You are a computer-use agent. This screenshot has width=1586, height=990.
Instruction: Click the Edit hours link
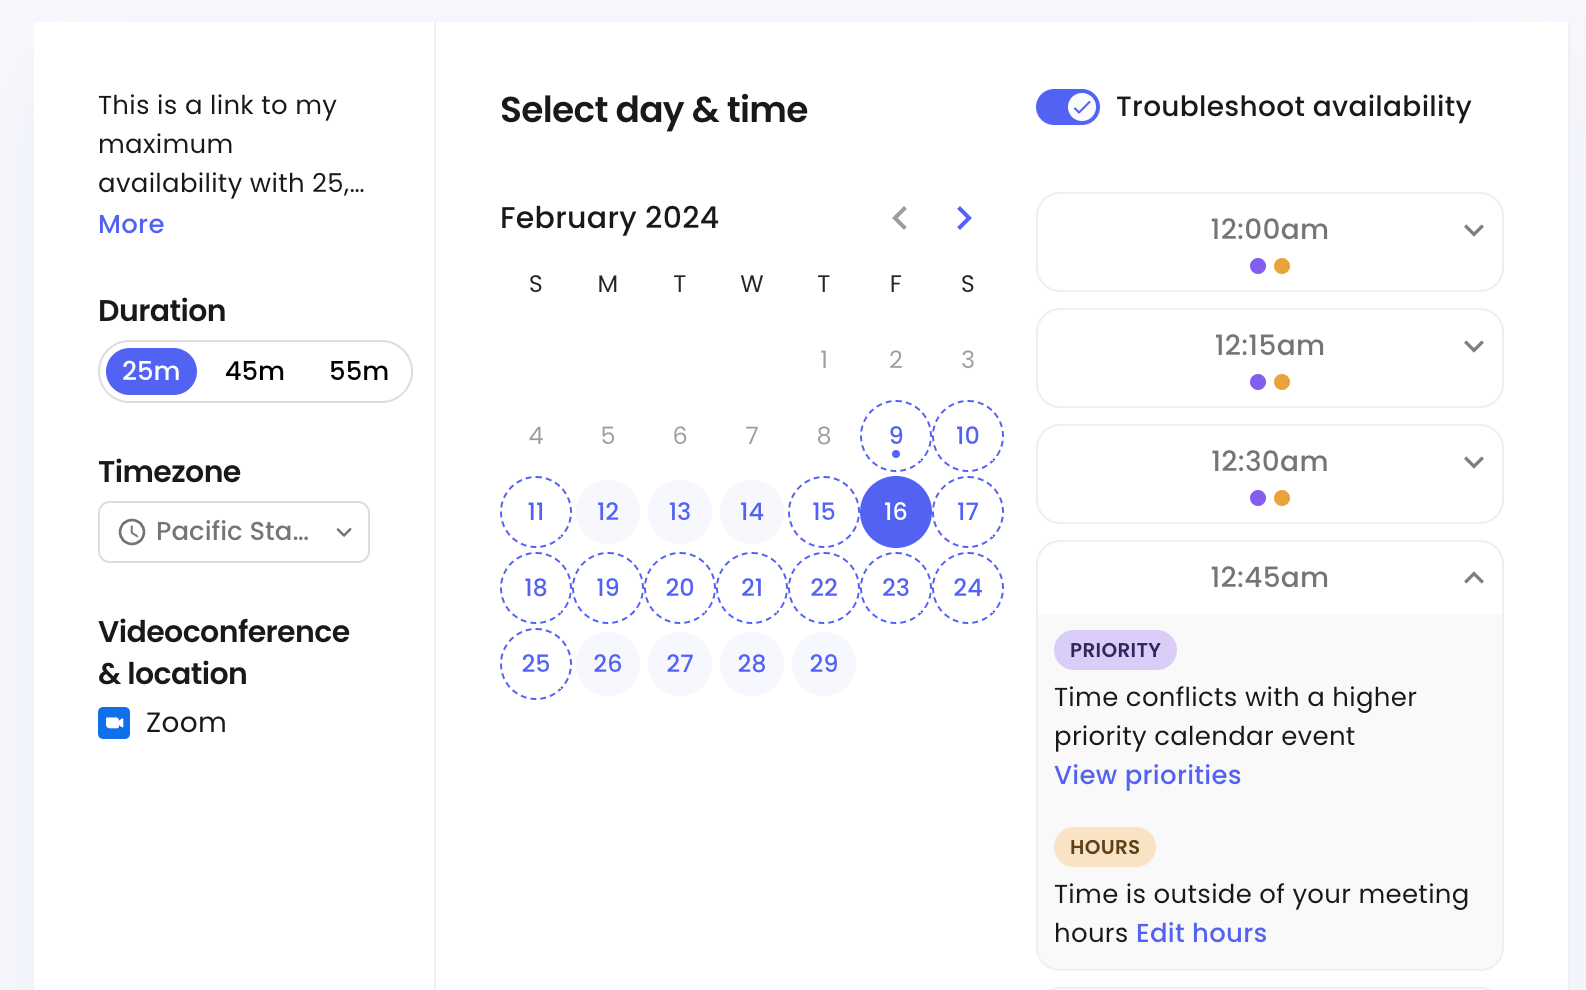click(x=1202, y=933)
